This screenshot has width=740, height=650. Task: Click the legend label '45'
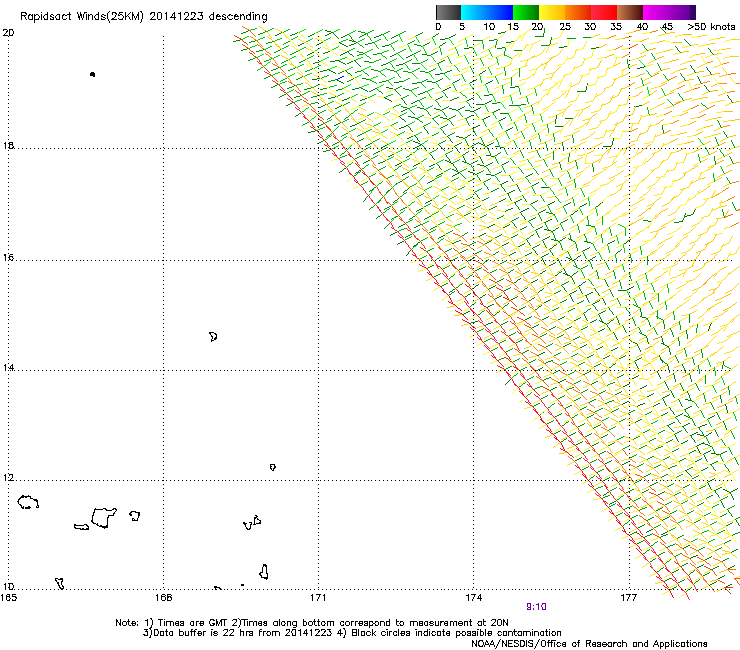pyautogui.click(x=667, y=27)
